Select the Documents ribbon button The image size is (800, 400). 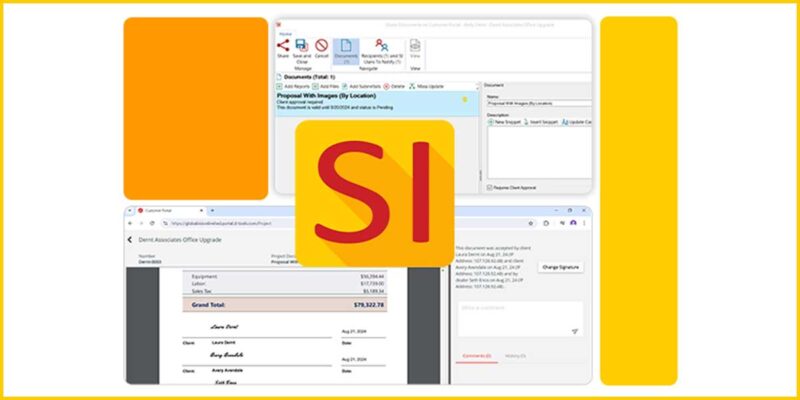pos(346,51)
